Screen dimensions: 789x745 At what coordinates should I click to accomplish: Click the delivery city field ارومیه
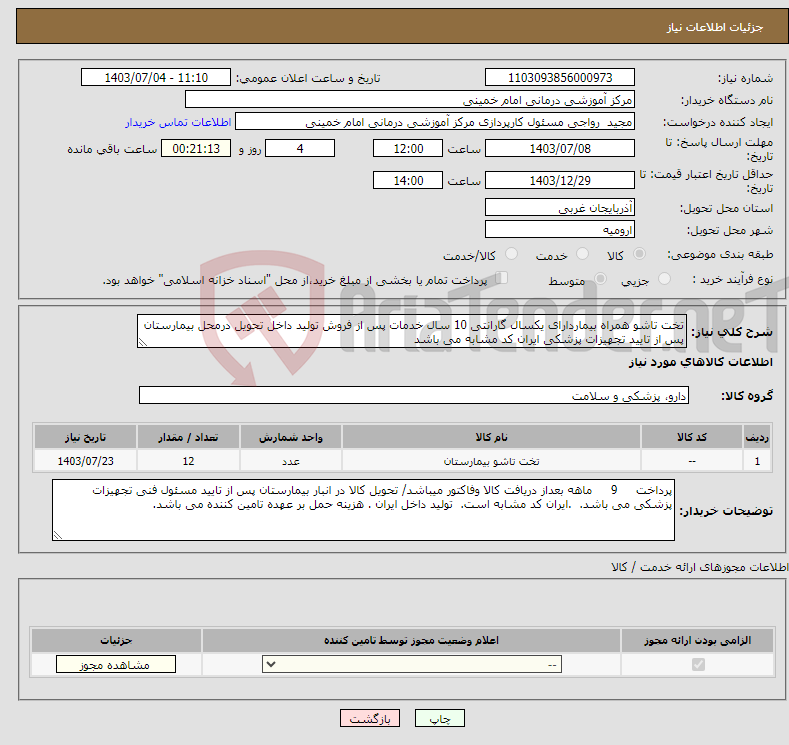(x=560, y=229)
